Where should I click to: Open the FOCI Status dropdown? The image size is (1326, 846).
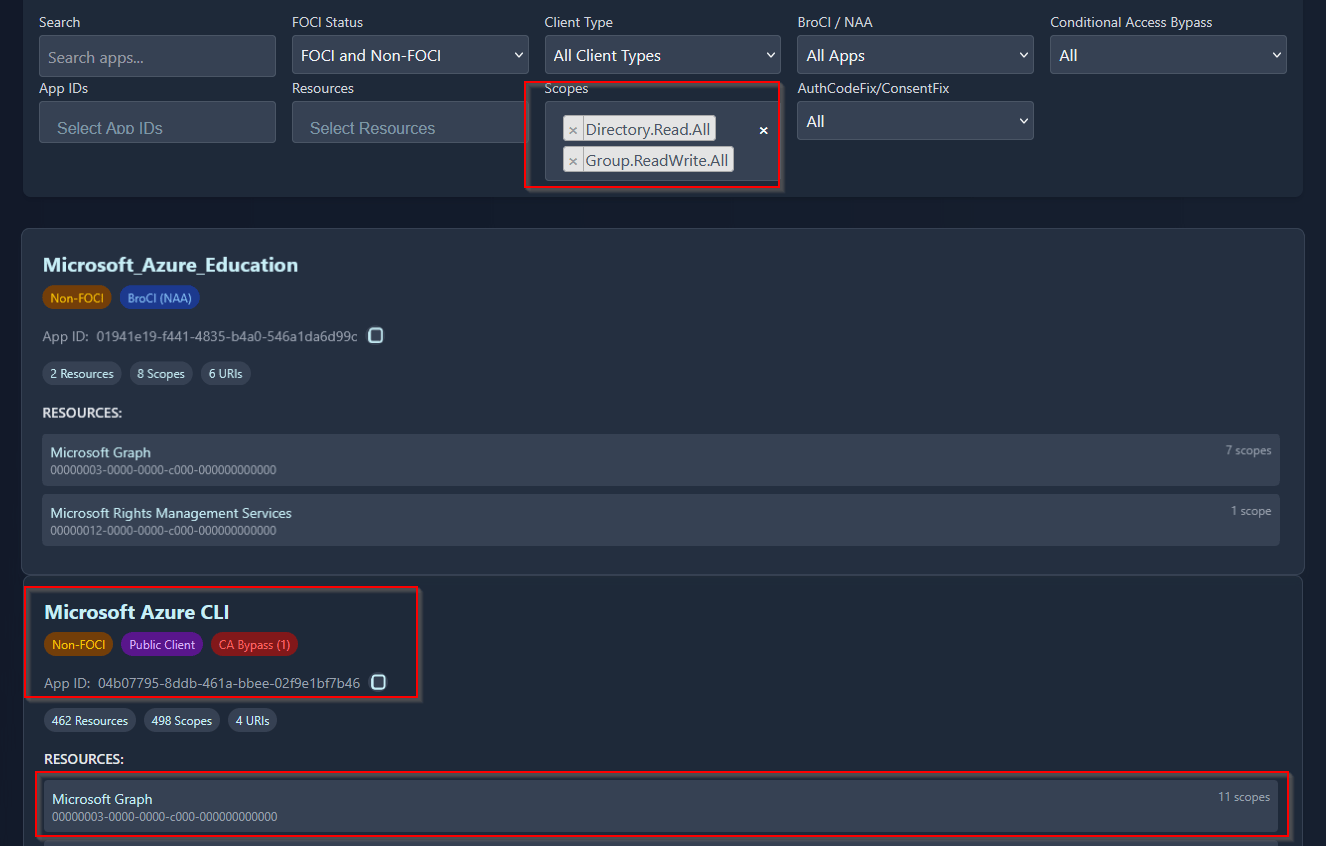click(x=410, y=56)
